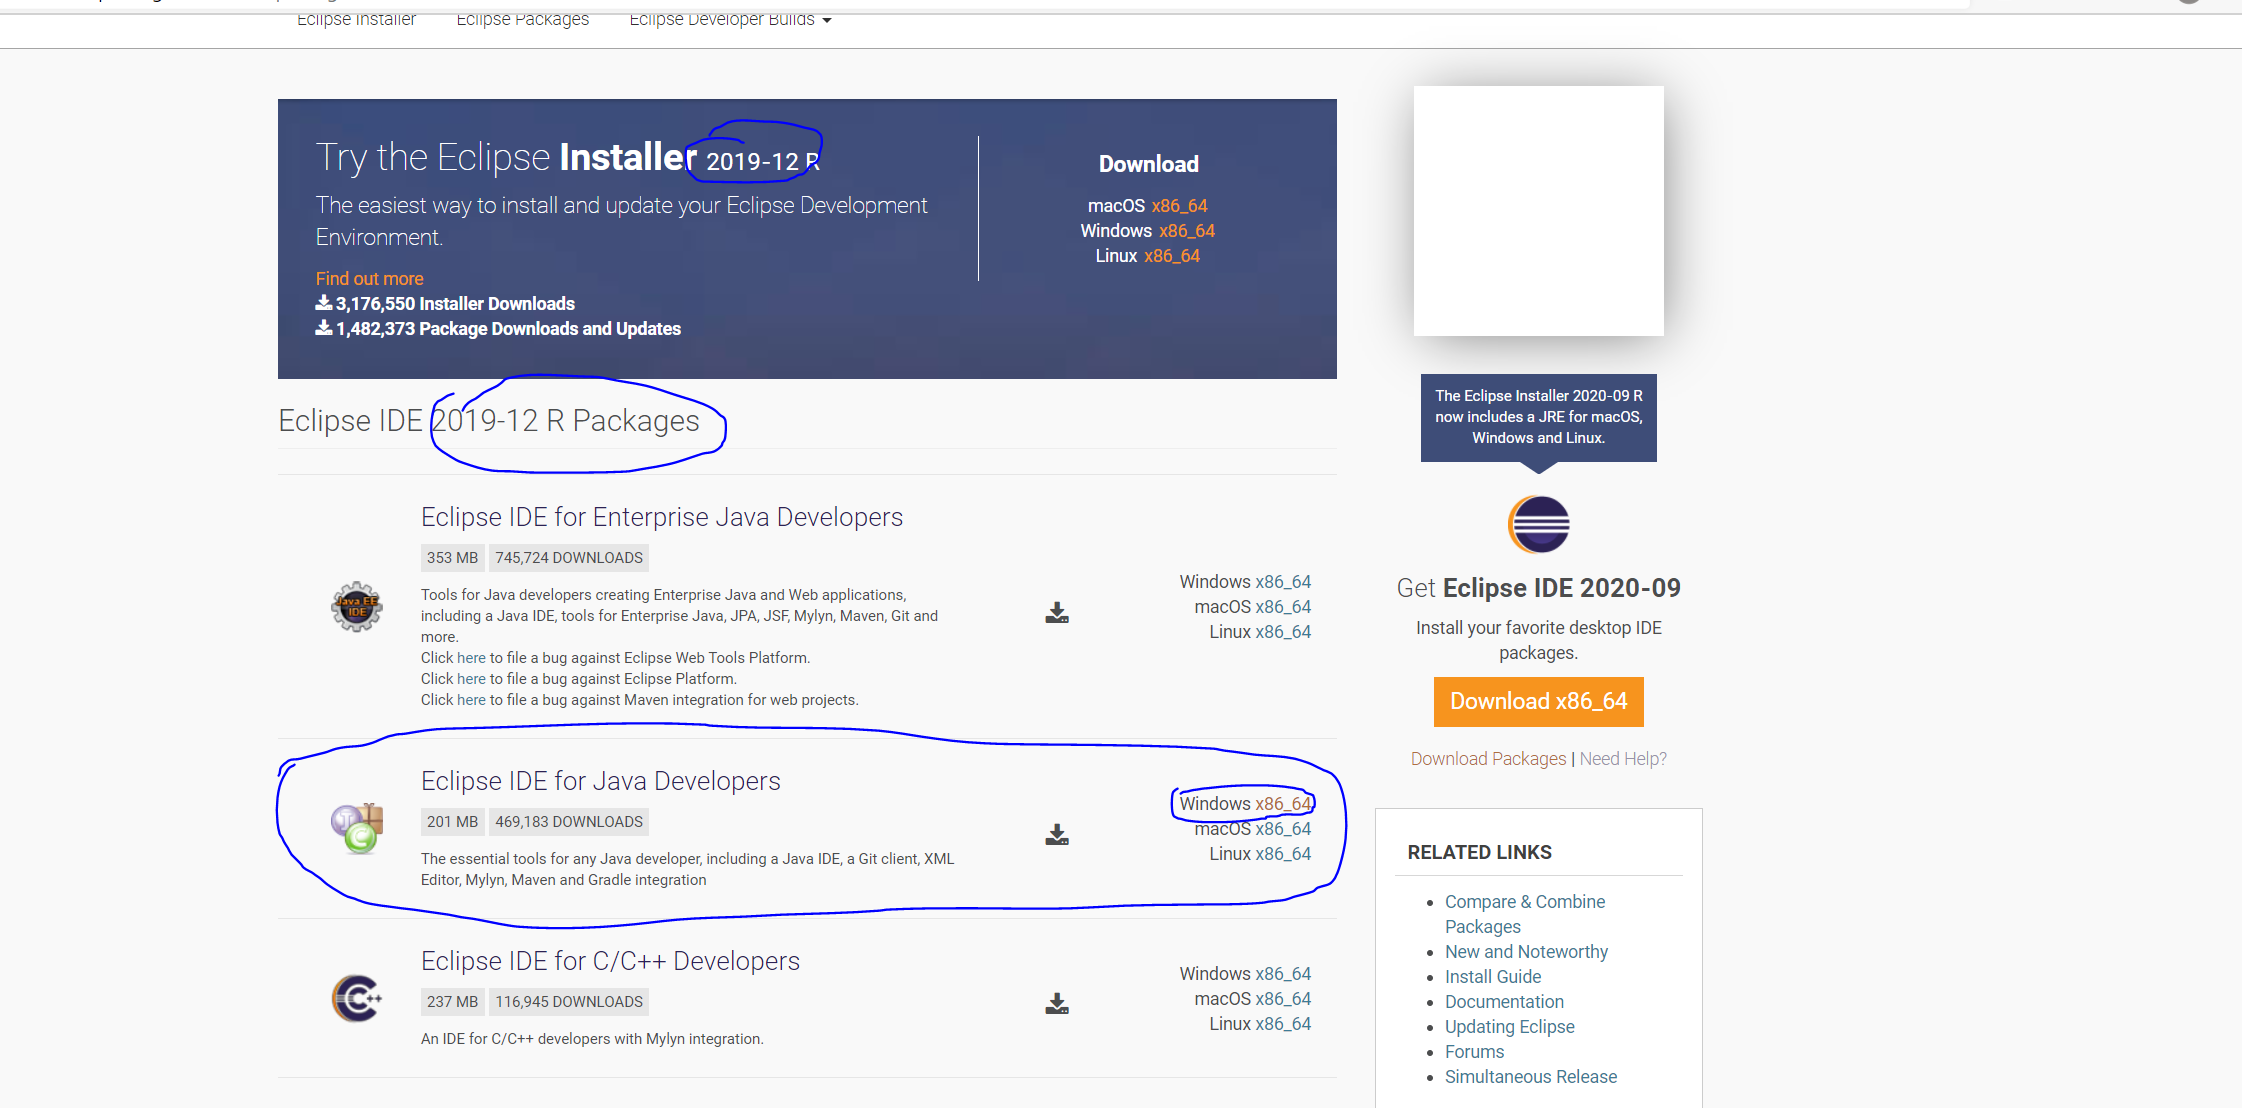Click download icon for Enterprise Java Developers
Image resolution: width=2242 pixels, height=1108 pixels.
(x=1057, y=613)
